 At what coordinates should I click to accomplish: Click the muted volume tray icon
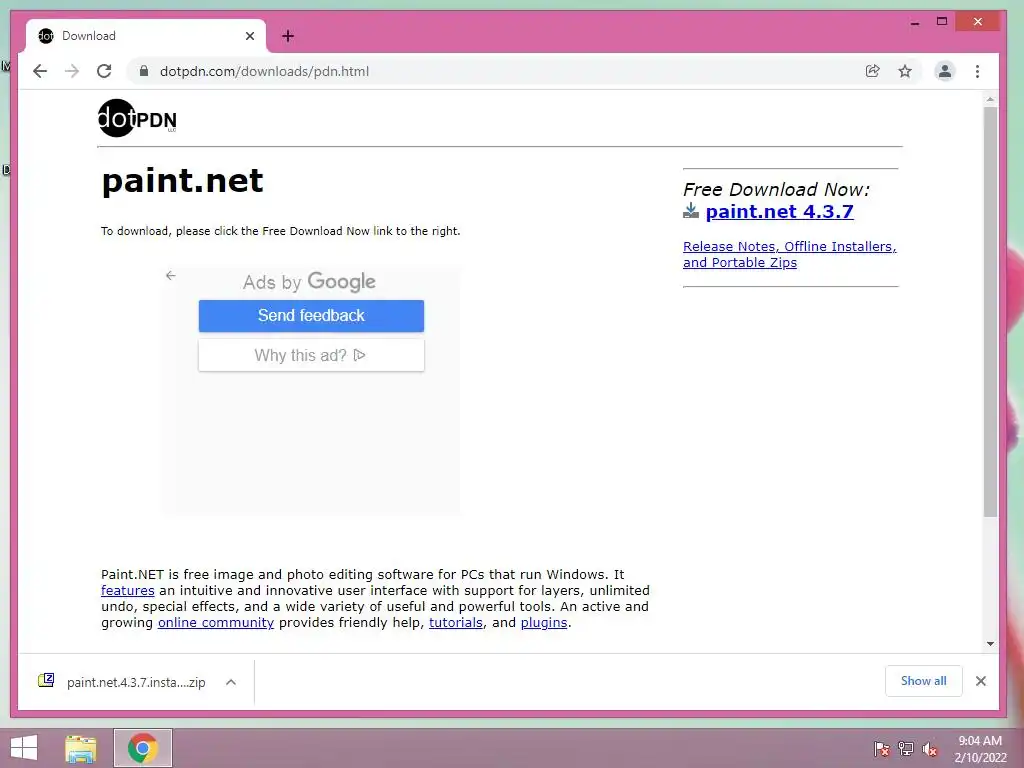pos(930,749)
